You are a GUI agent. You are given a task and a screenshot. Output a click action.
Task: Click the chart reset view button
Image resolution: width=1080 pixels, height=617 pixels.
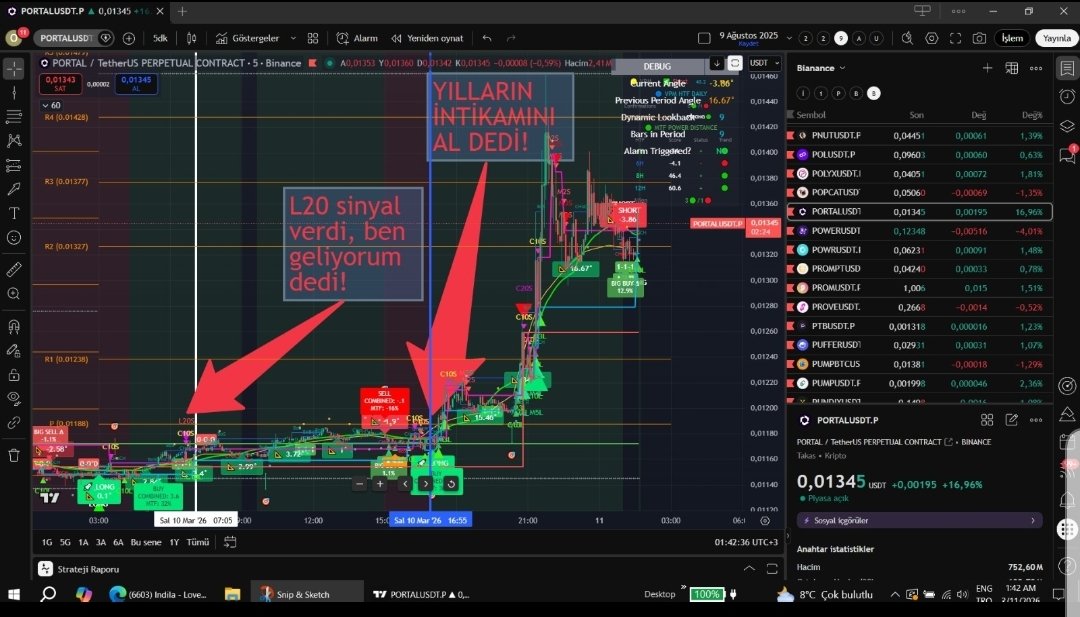pyautogui.click(x=450, y=484)
